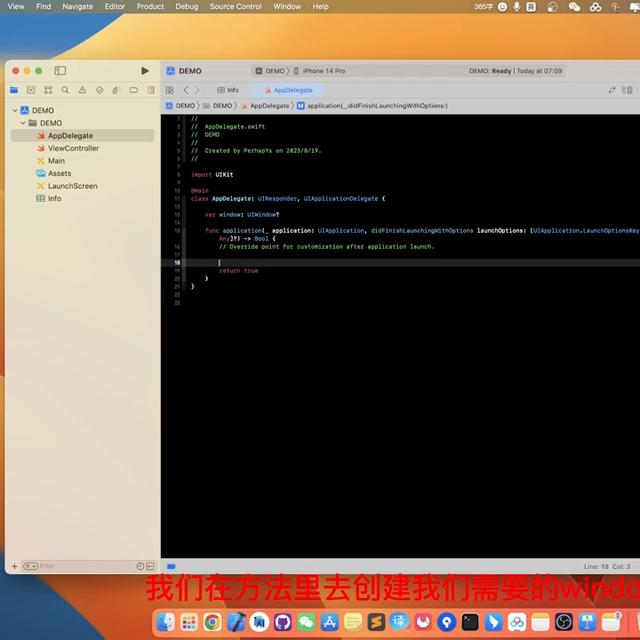Open DEMO project in jump bar
Screen dimensions: 640x640
click(180, 106)
